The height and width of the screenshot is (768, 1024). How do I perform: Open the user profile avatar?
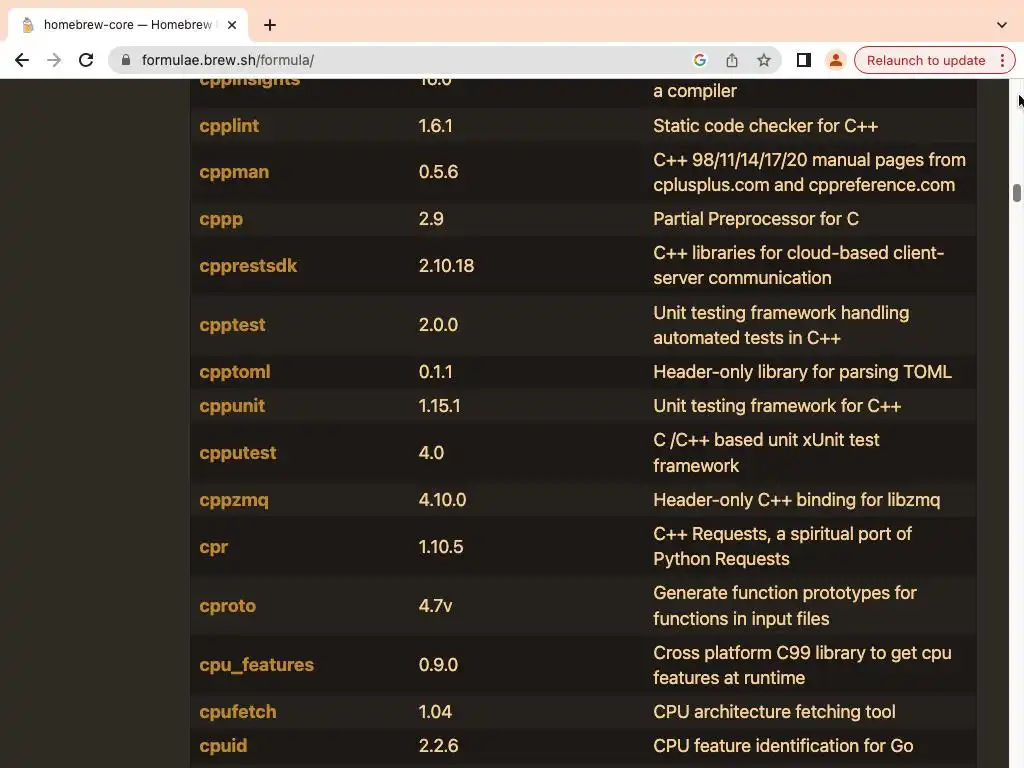(x=835, y=60)
